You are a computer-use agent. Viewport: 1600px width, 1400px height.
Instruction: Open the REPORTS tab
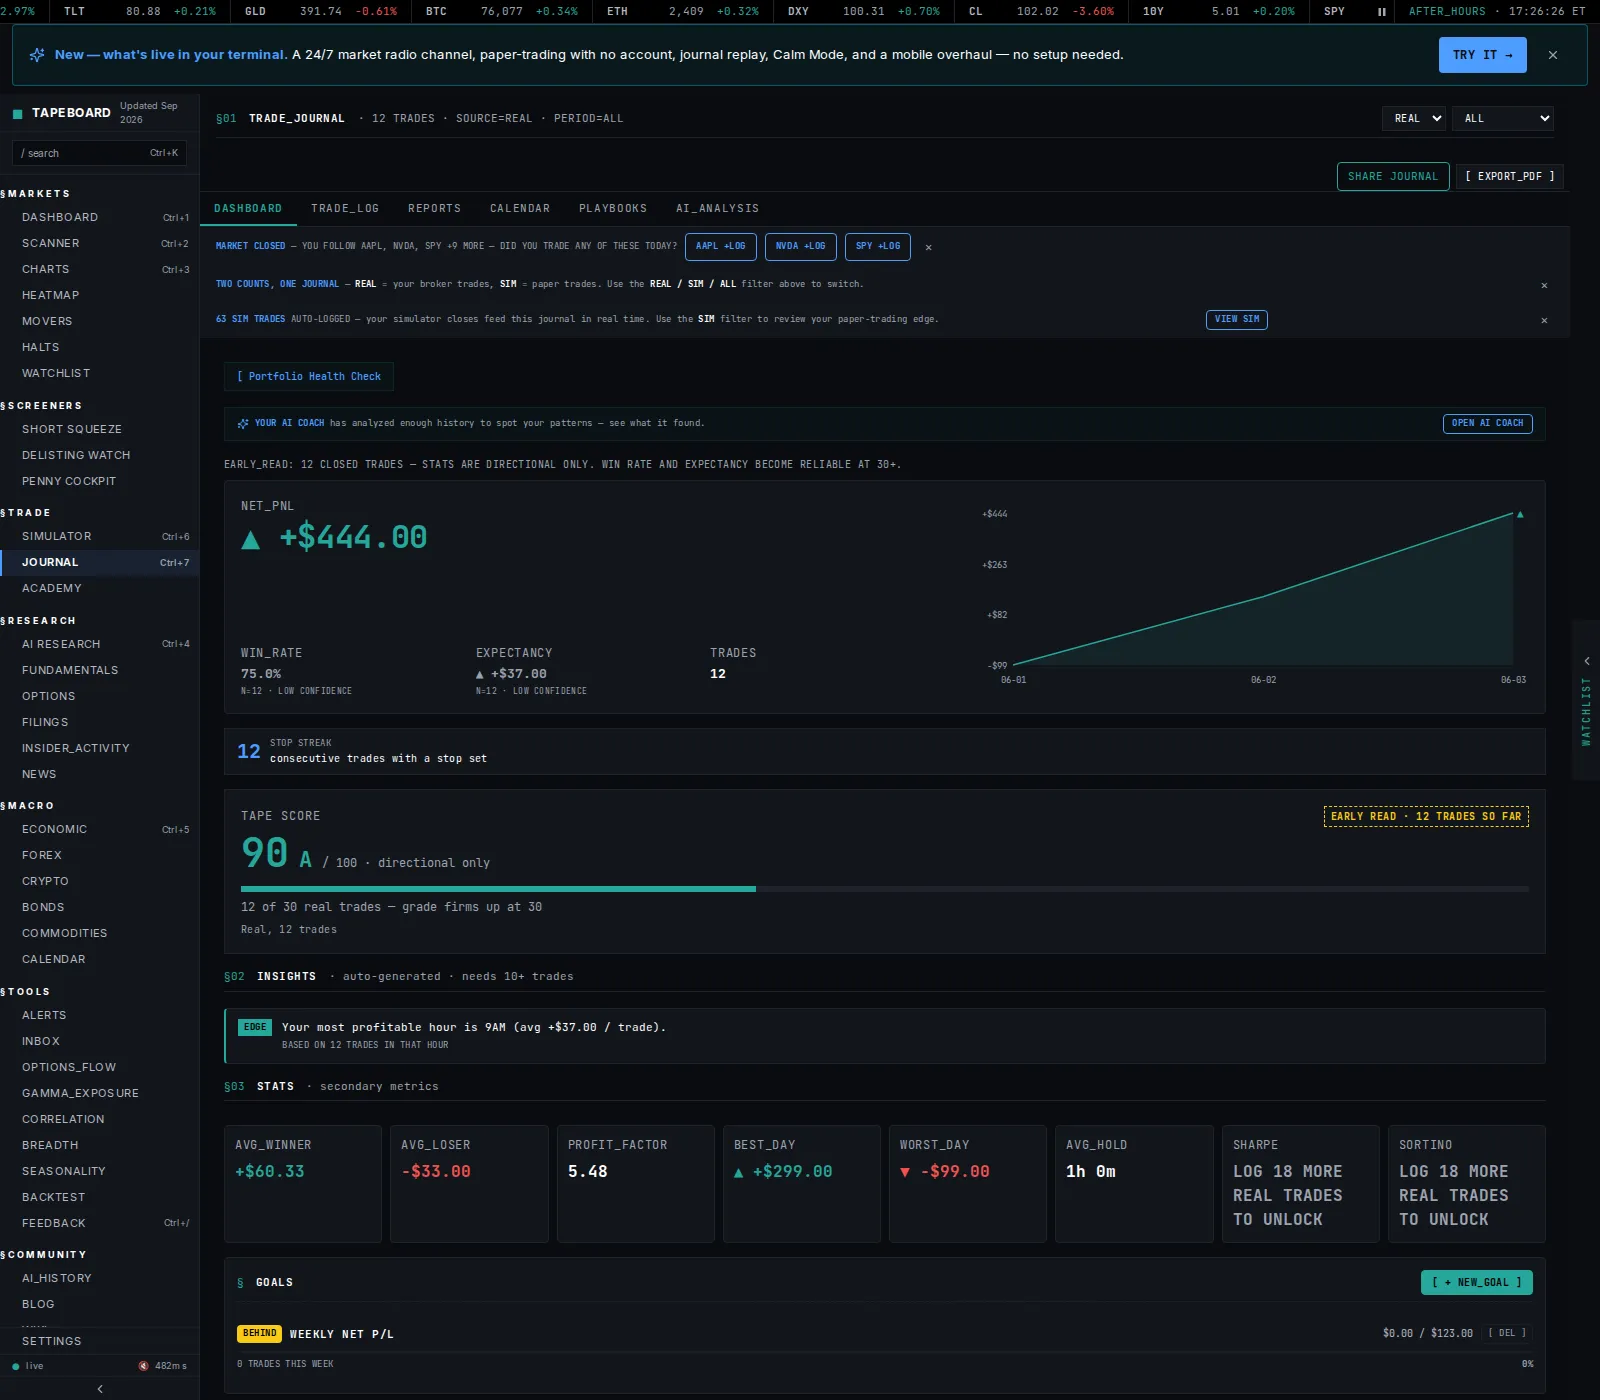coord(434,208)
